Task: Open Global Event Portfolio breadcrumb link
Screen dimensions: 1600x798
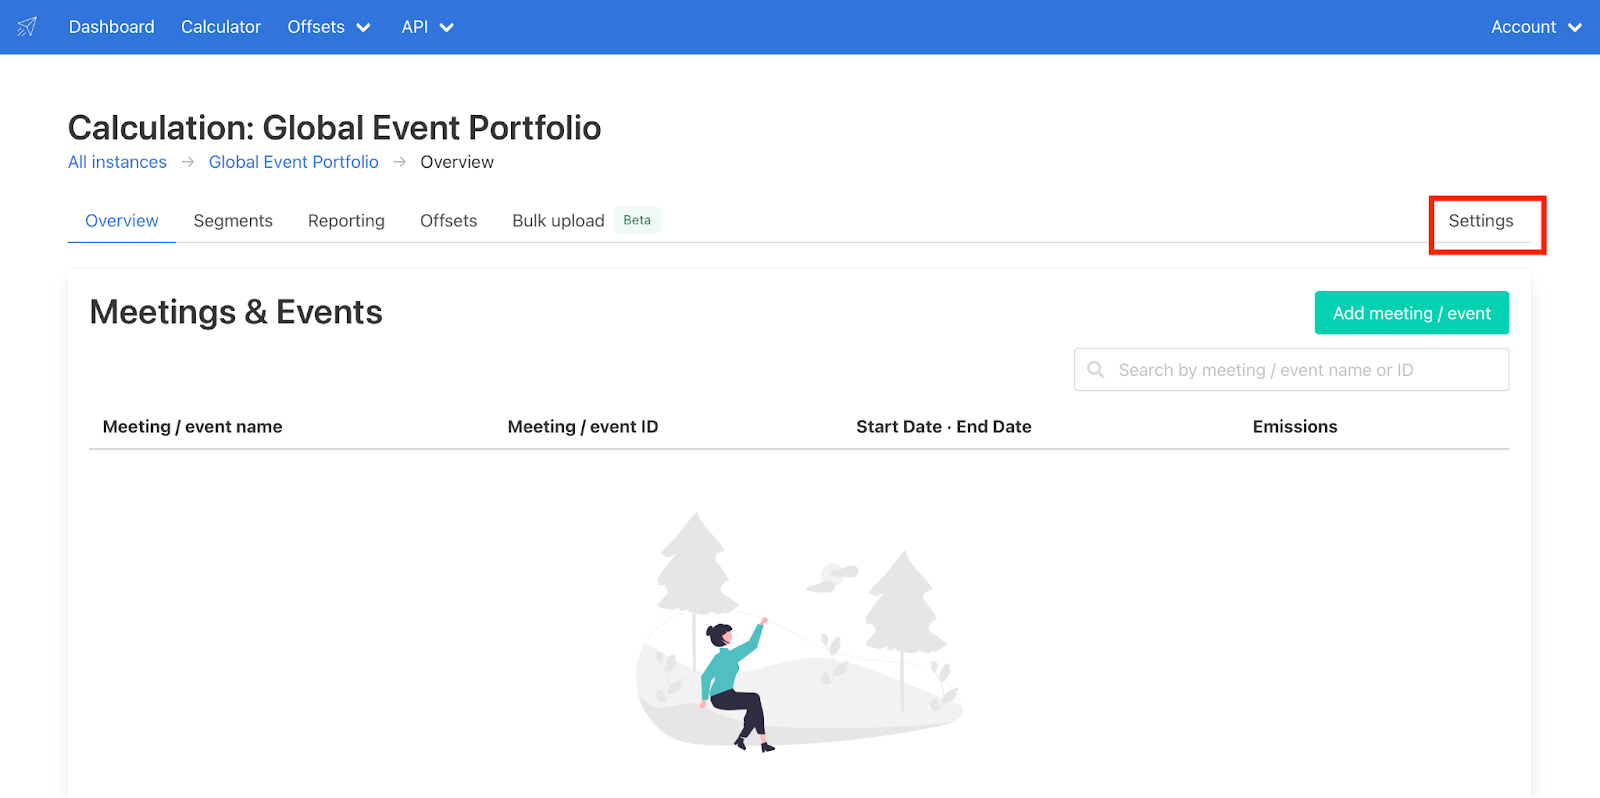Action: [293, 162]
